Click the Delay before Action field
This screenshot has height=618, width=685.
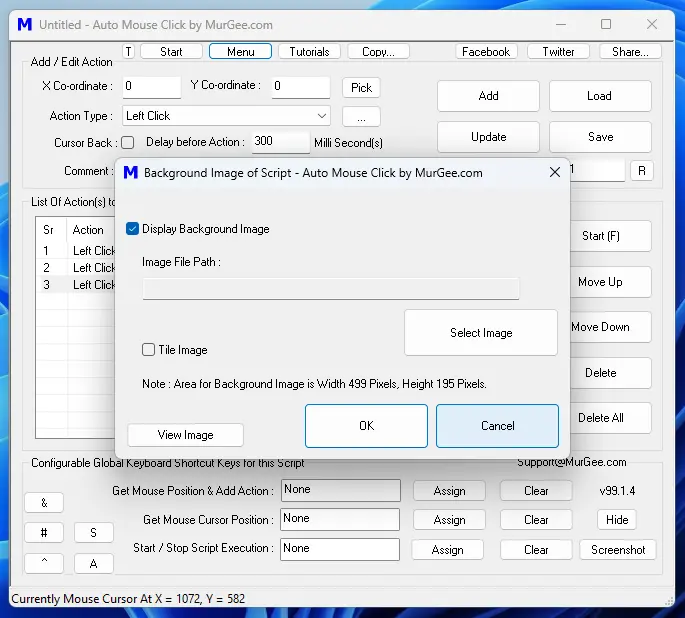pos(280,142)
